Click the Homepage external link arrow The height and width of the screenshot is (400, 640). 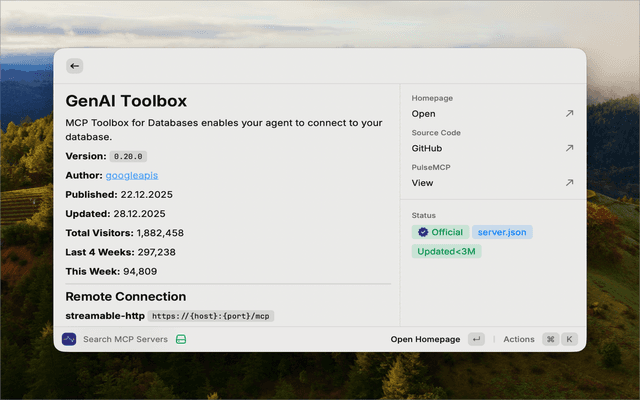(x=569, y=114)
